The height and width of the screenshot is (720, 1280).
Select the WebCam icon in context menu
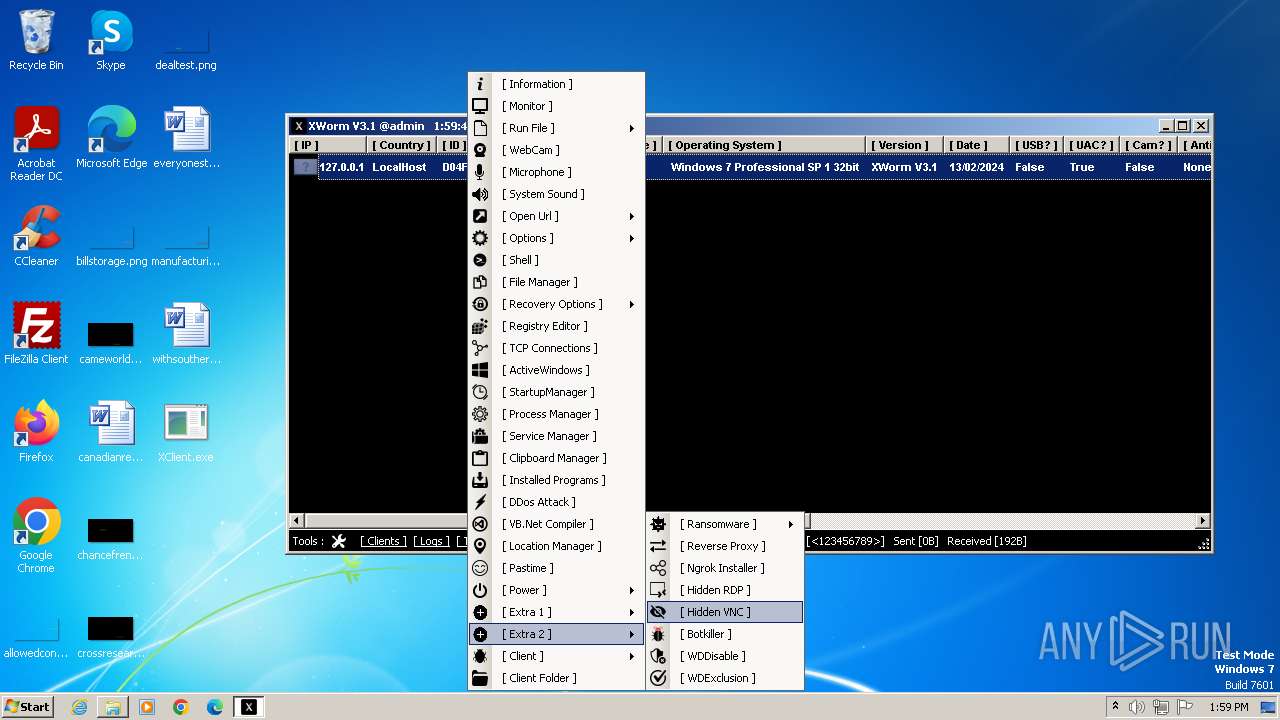click(480, 150)
